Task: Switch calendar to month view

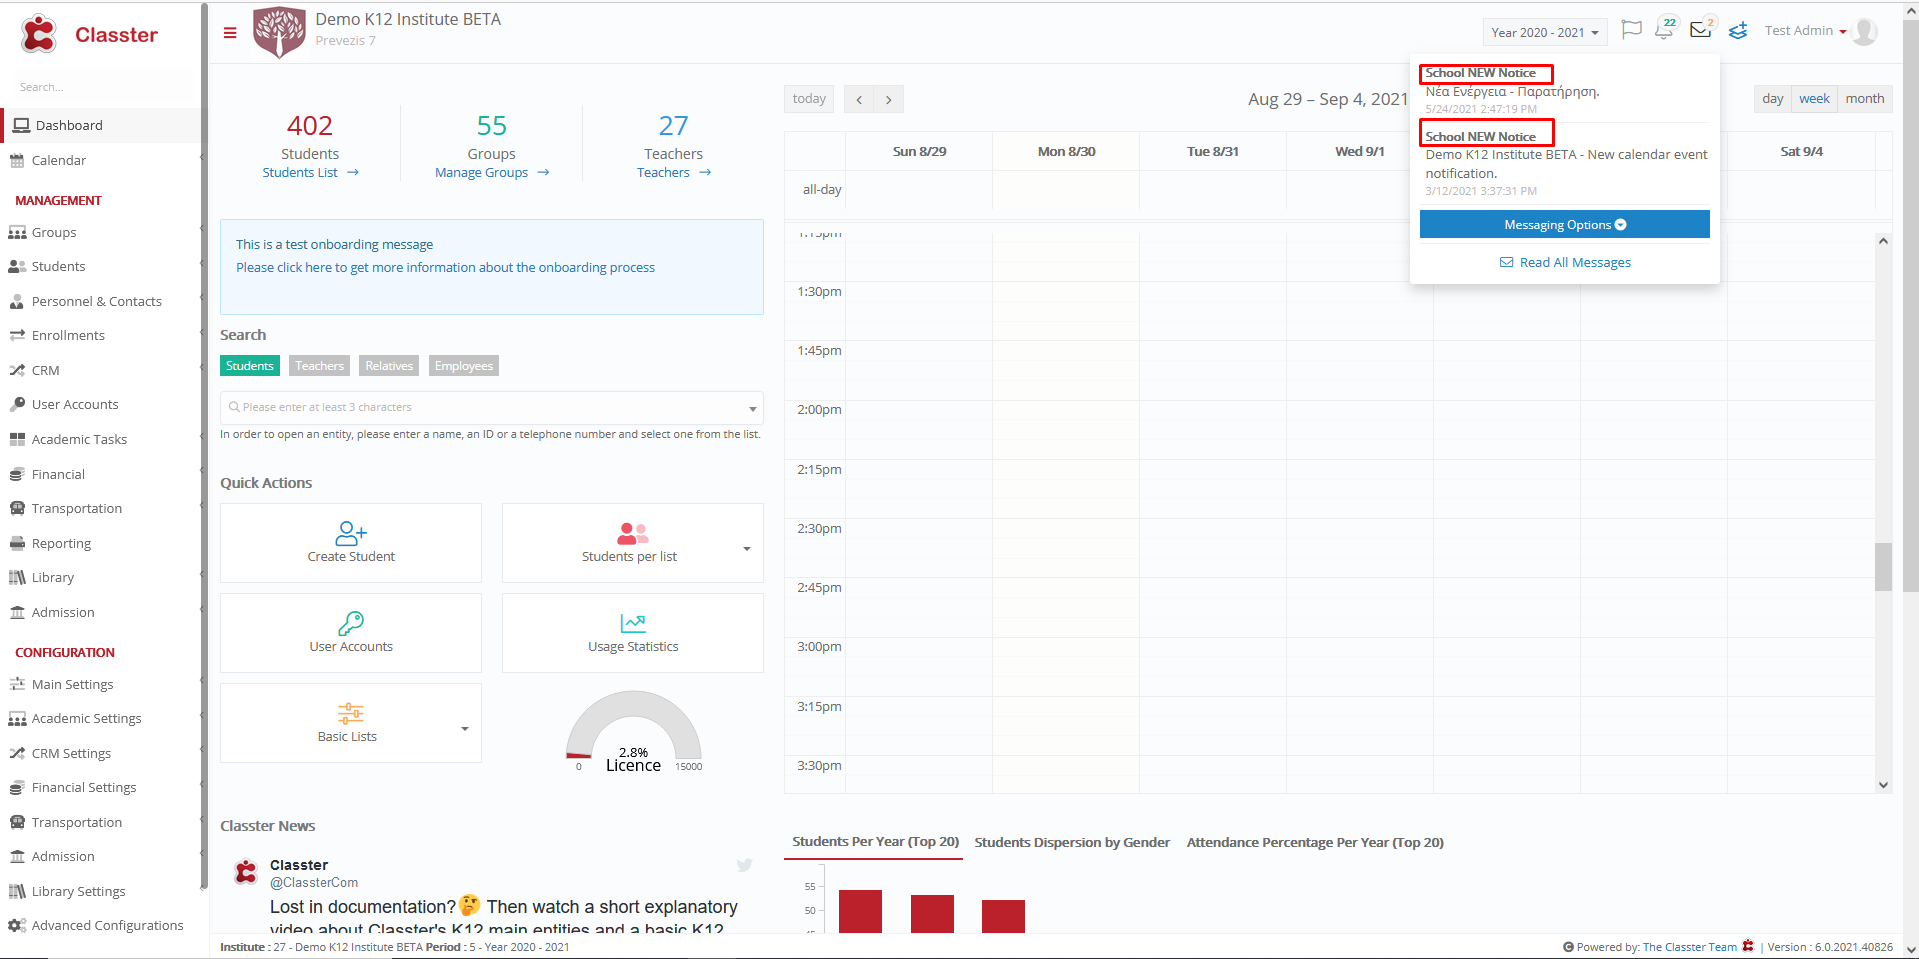Action: pyautogui.click(x=1865, y=98)
